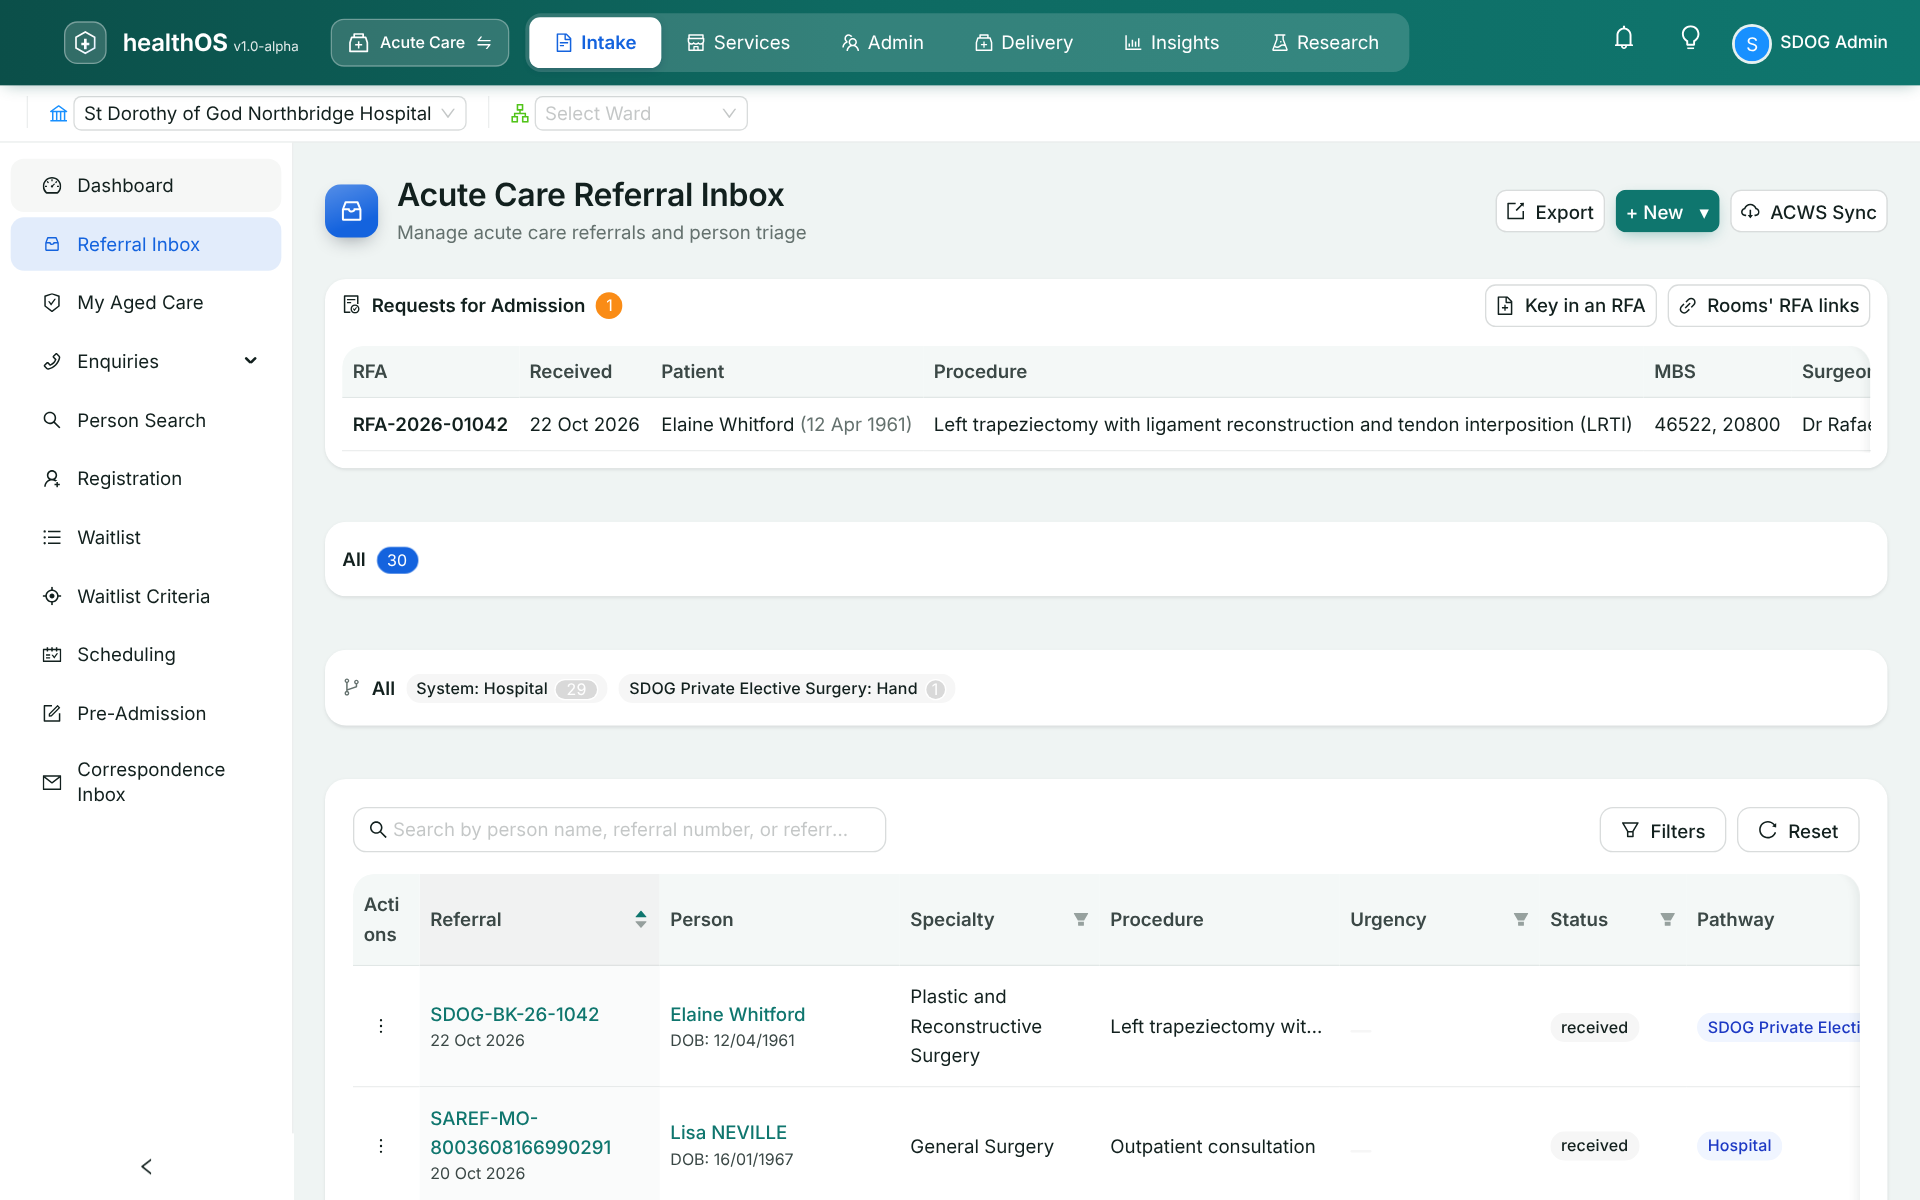Click the ward hierarchy icon
Viewport: 1920px width, 1200px height.
pyautogui.click(x=519, y=114)
